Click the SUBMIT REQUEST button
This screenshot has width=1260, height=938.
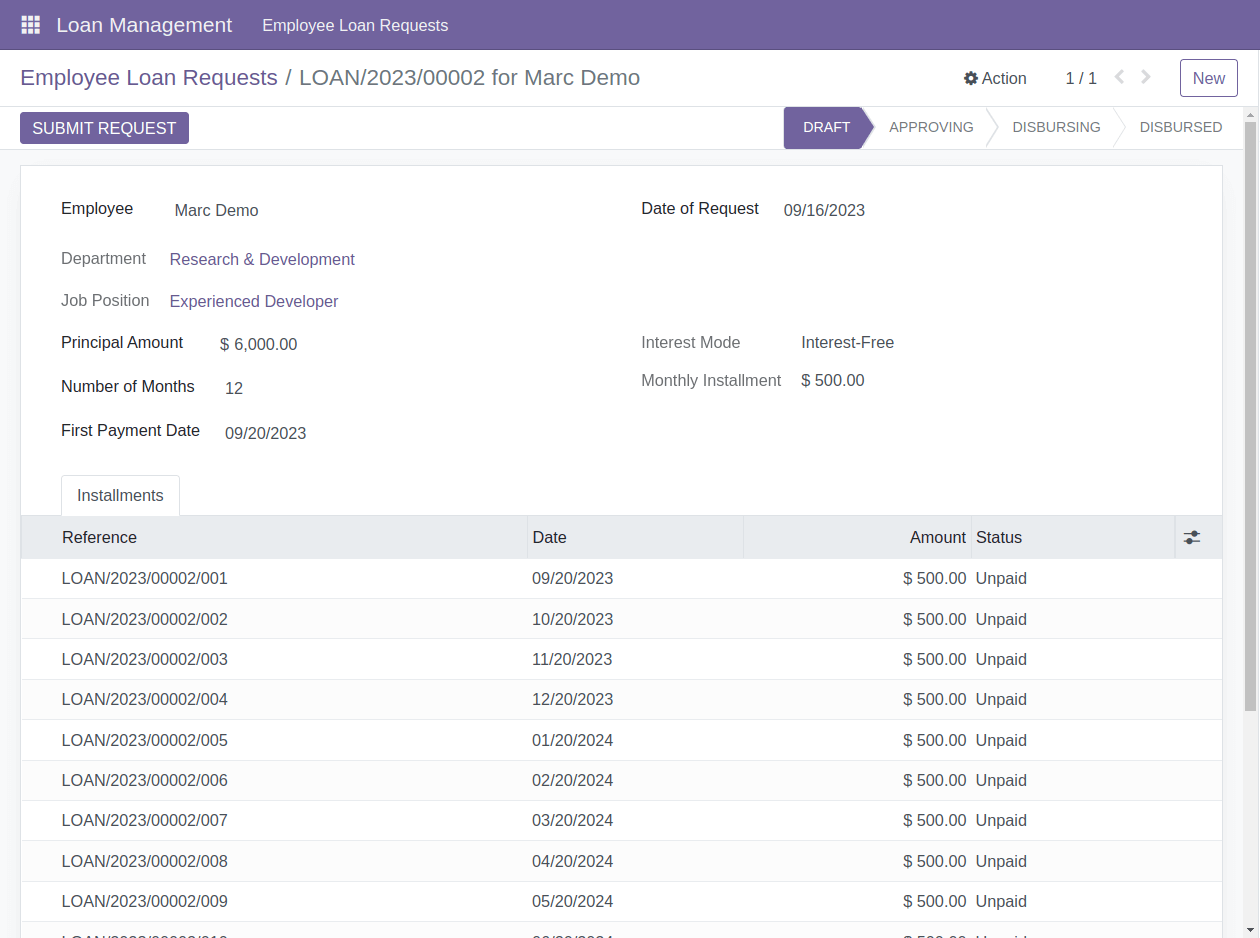pos(103,127)
